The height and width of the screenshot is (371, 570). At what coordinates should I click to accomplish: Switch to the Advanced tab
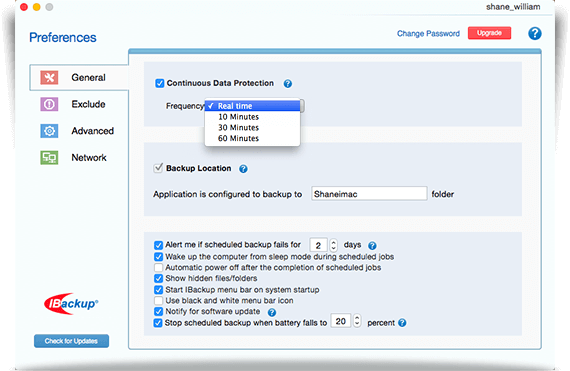pos(92,131)
